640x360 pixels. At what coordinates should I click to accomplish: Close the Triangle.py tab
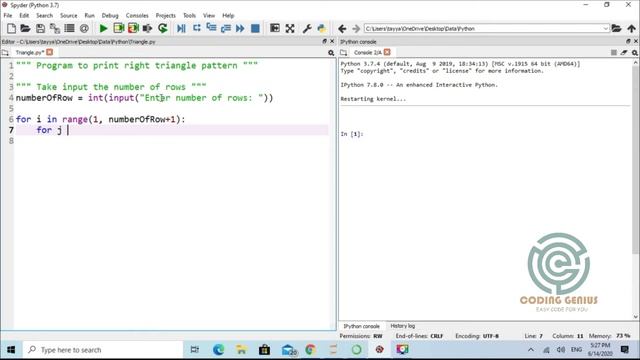pos(49,52)
